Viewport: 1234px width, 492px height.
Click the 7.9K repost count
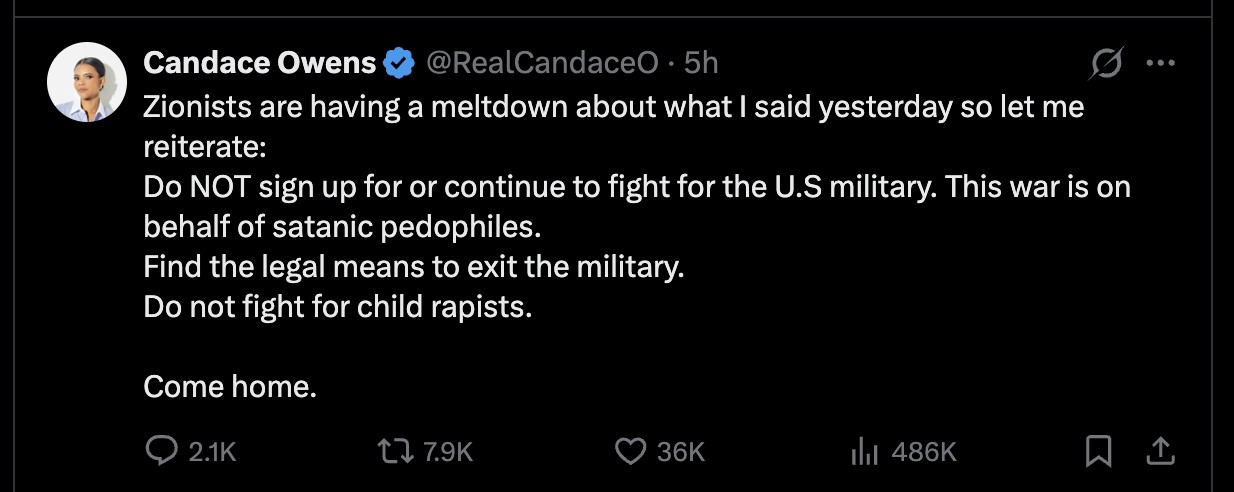click(x=448, y=453)
